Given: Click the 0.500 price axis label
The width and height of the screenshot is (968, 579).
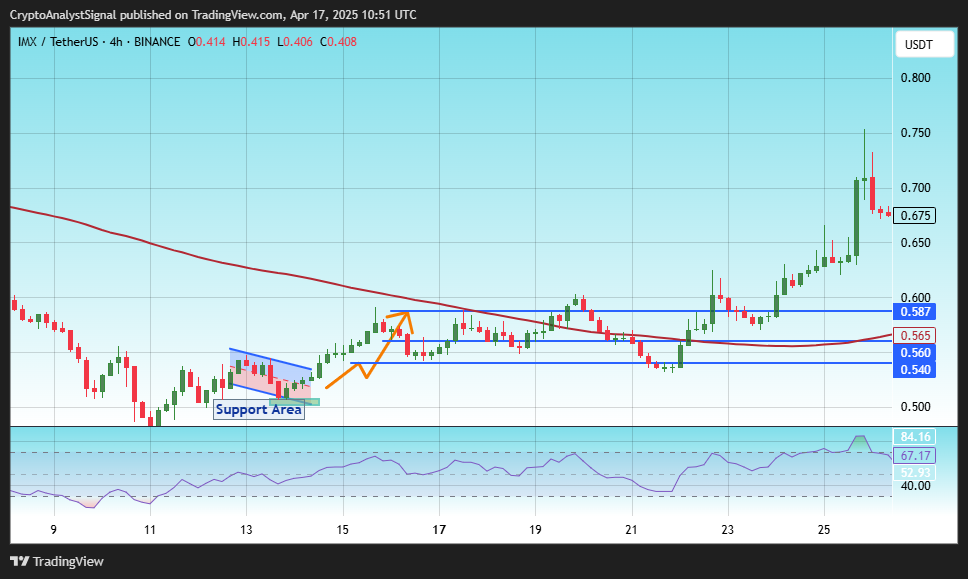Looking at the screenshot, I should click(x=916, y=407).
